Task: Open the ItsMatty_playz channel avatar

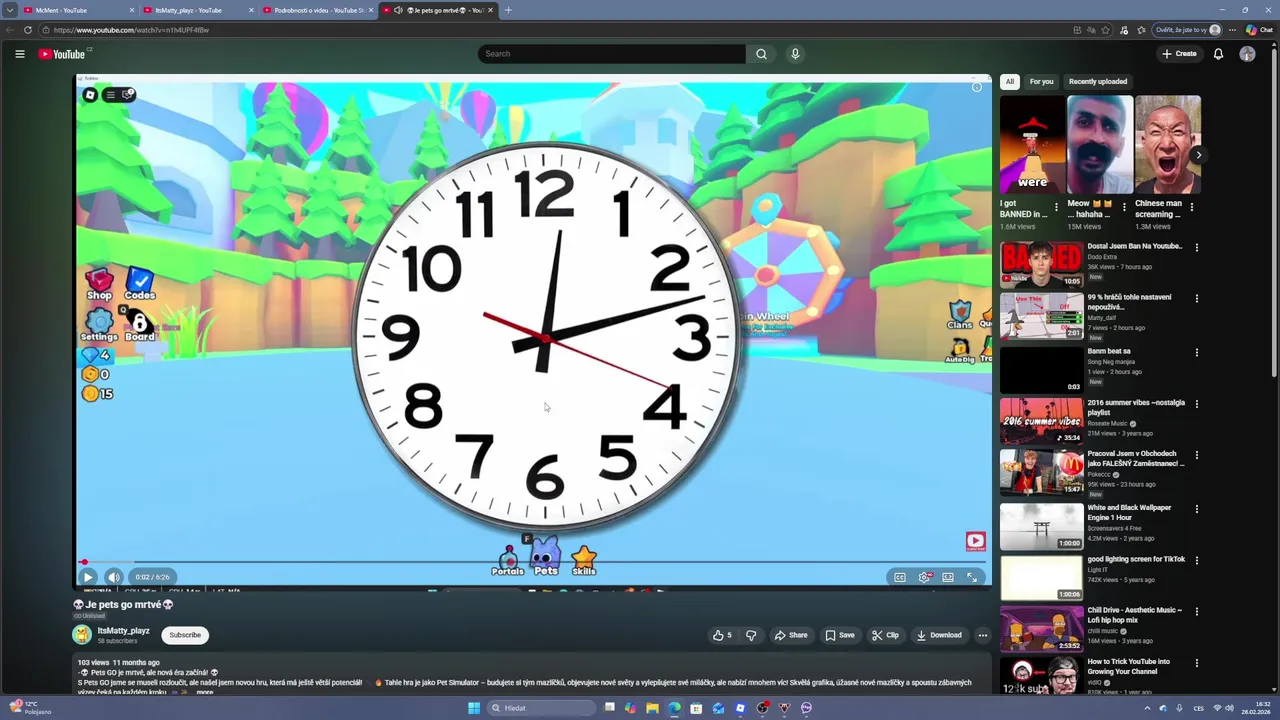Action: (x=82, y=635)
